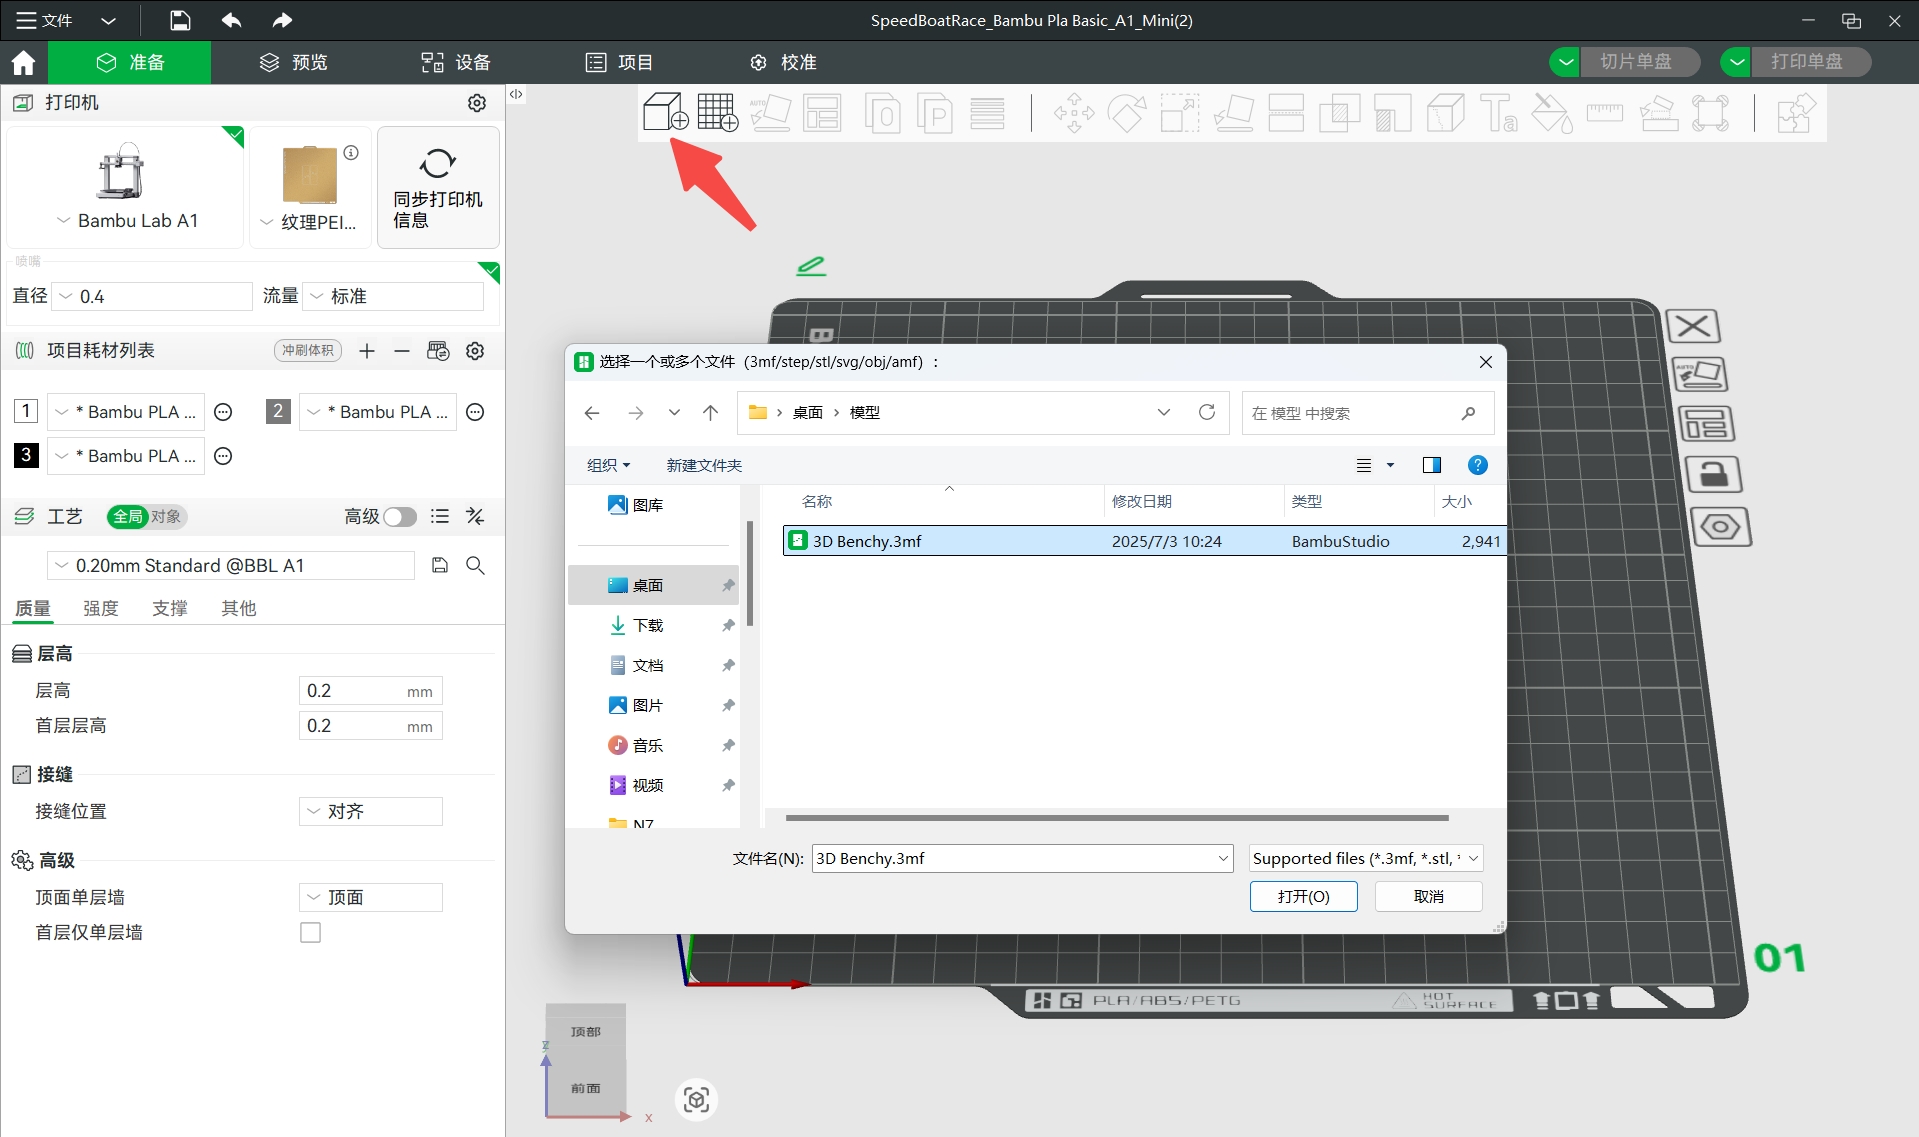Image resolution: width=1919 pixels, height=1137 pixels.
Task: Click the Color painting tool icon
Action: [x=1552, y=112]
